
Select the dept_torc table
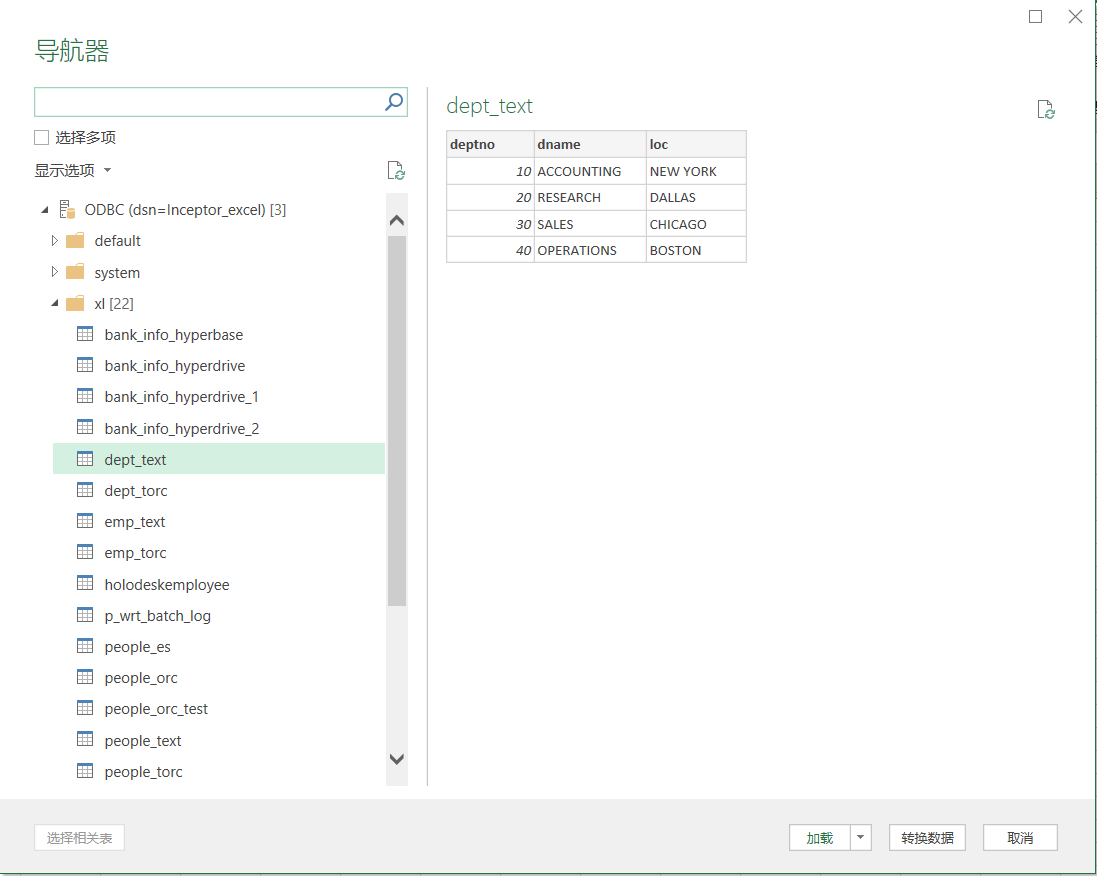pyautogui.click(x=136, y=491)
